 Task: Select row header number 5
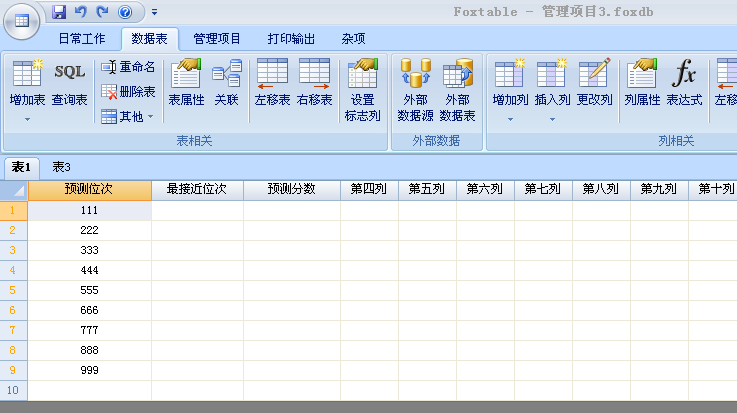14,290
